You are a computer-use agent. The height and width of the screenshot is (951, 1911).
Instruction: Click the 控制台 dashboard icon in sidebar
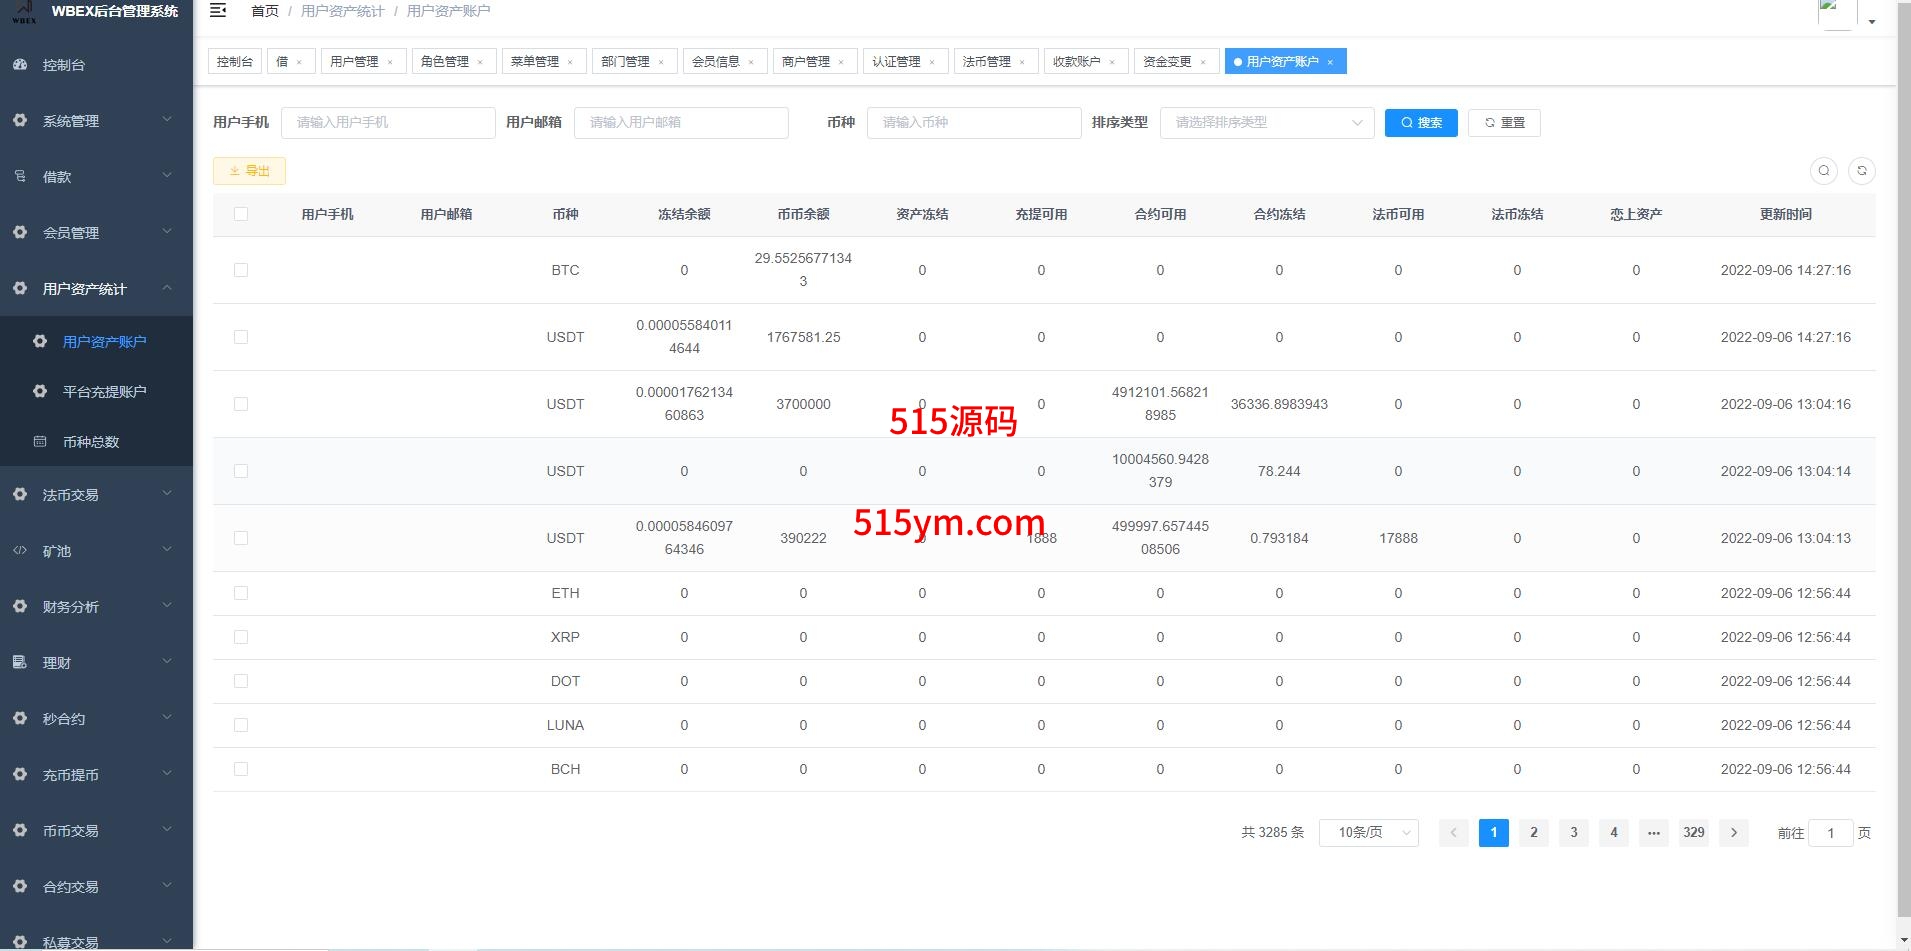[x=20, y=65]
